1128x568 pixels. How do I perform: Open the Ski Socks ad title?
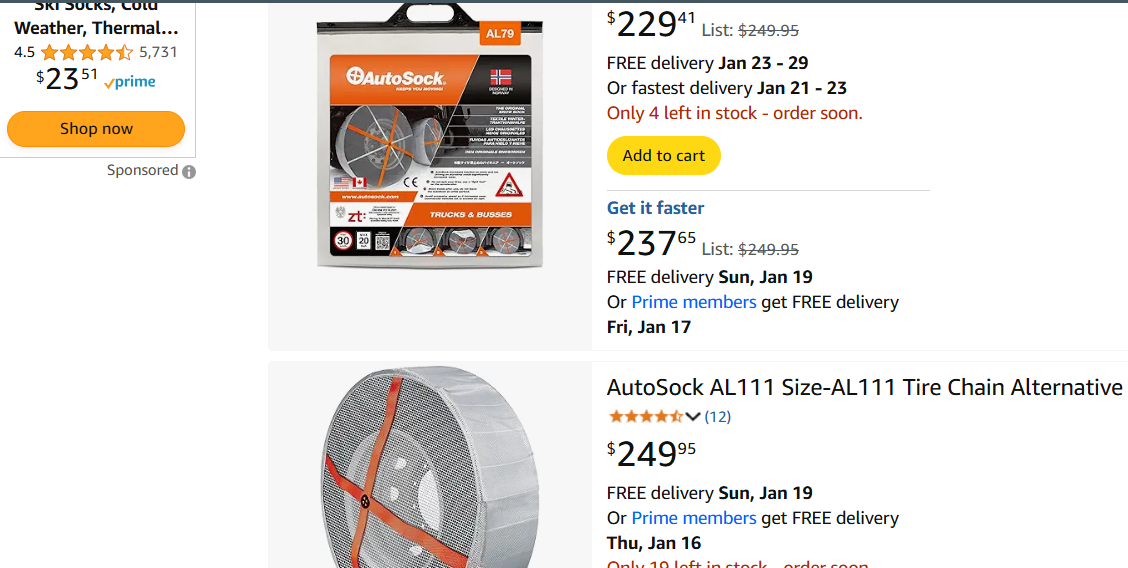point(96,19)
